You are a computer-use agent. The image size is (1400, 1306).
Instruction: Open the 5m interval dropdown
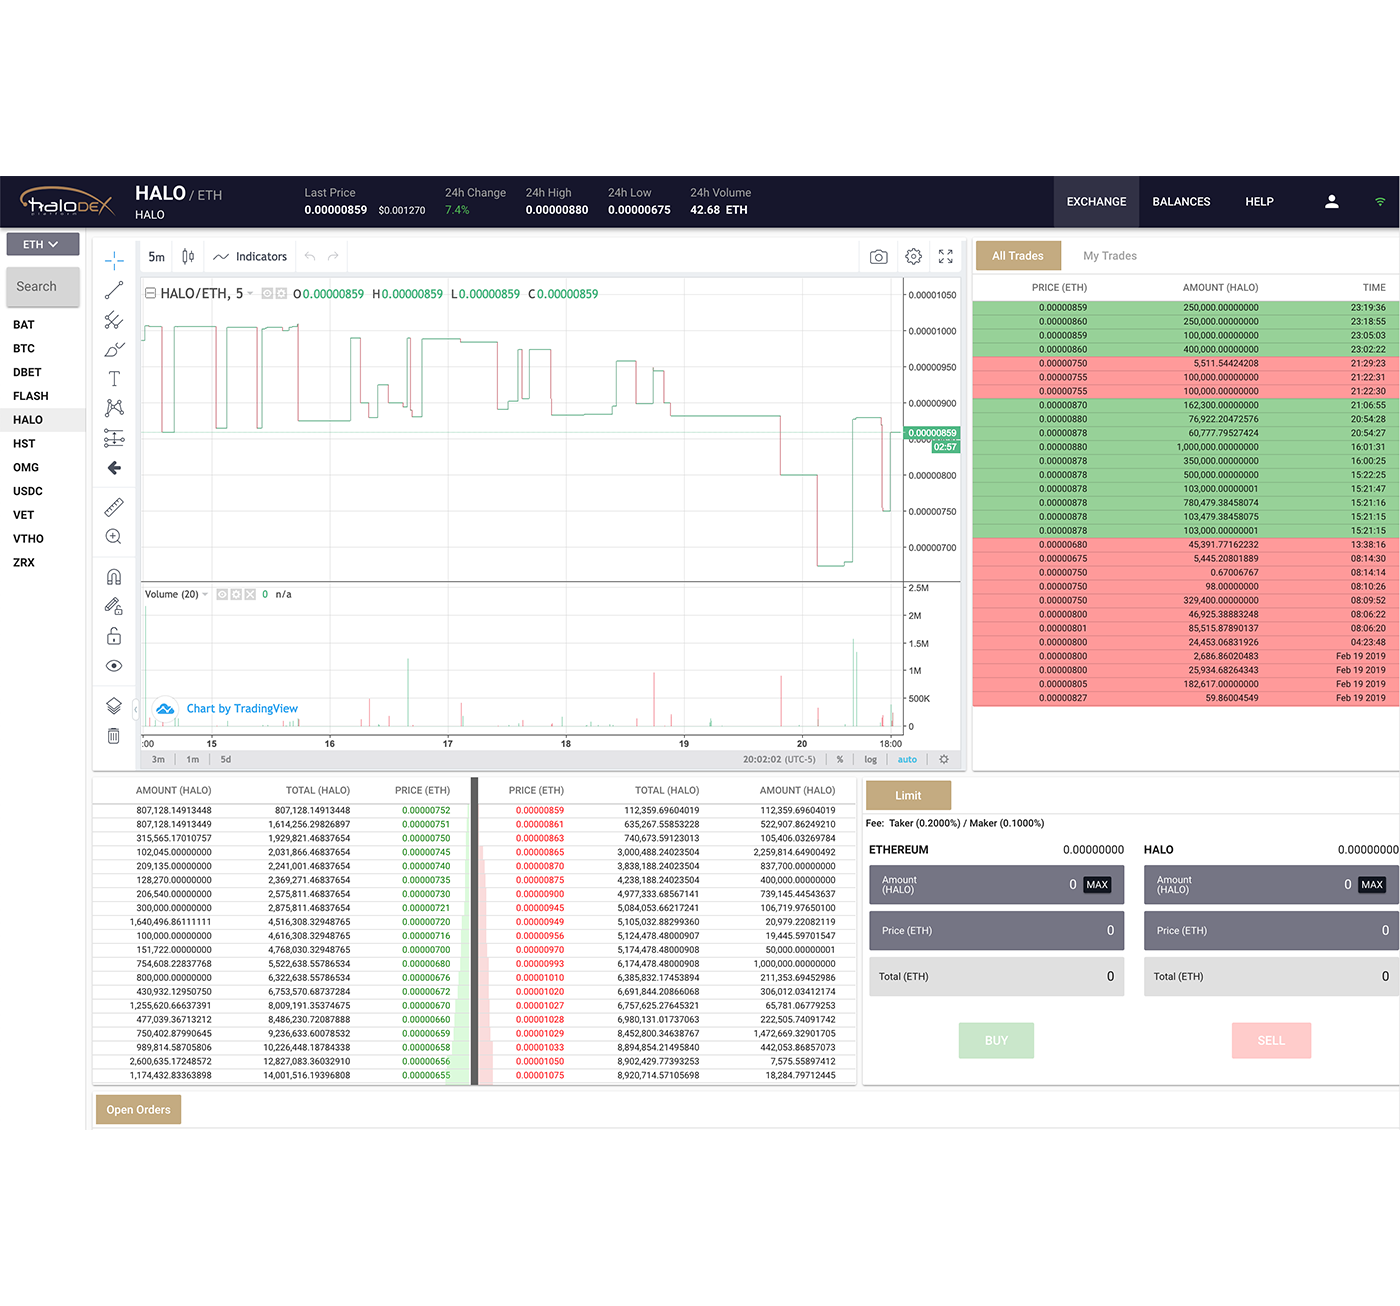[x=157, y=257]
